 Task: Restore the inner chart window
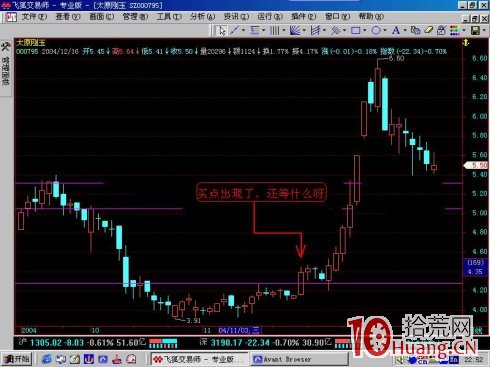[x=475, y=19]
